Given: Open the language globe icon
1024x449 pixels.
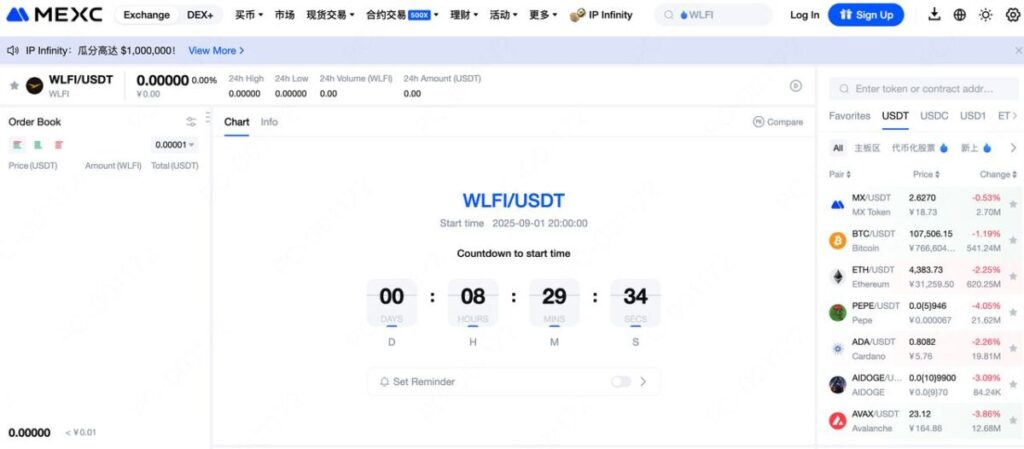Looking at the screenshot, I should pos(959,14).
